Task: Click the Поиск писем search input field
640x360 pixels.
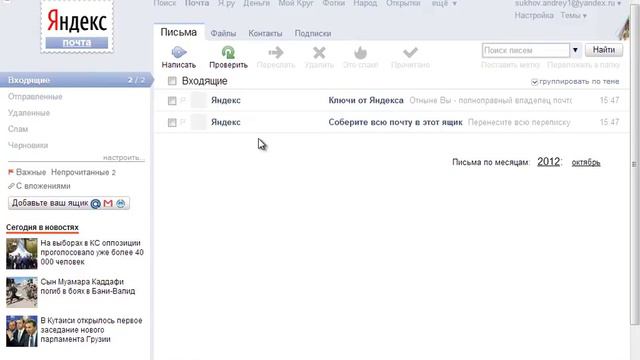Action: (526, 50)
